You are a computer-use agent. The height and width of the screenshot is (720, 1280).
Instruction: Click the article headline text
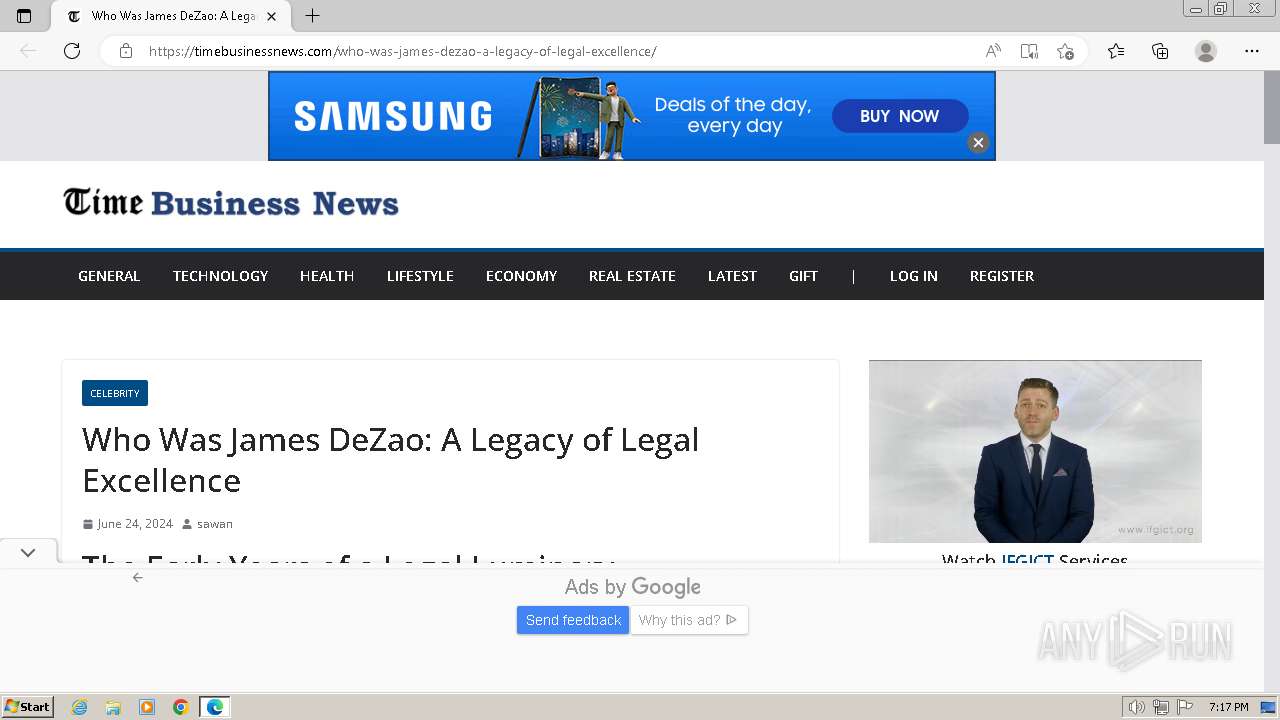[391, 460]
